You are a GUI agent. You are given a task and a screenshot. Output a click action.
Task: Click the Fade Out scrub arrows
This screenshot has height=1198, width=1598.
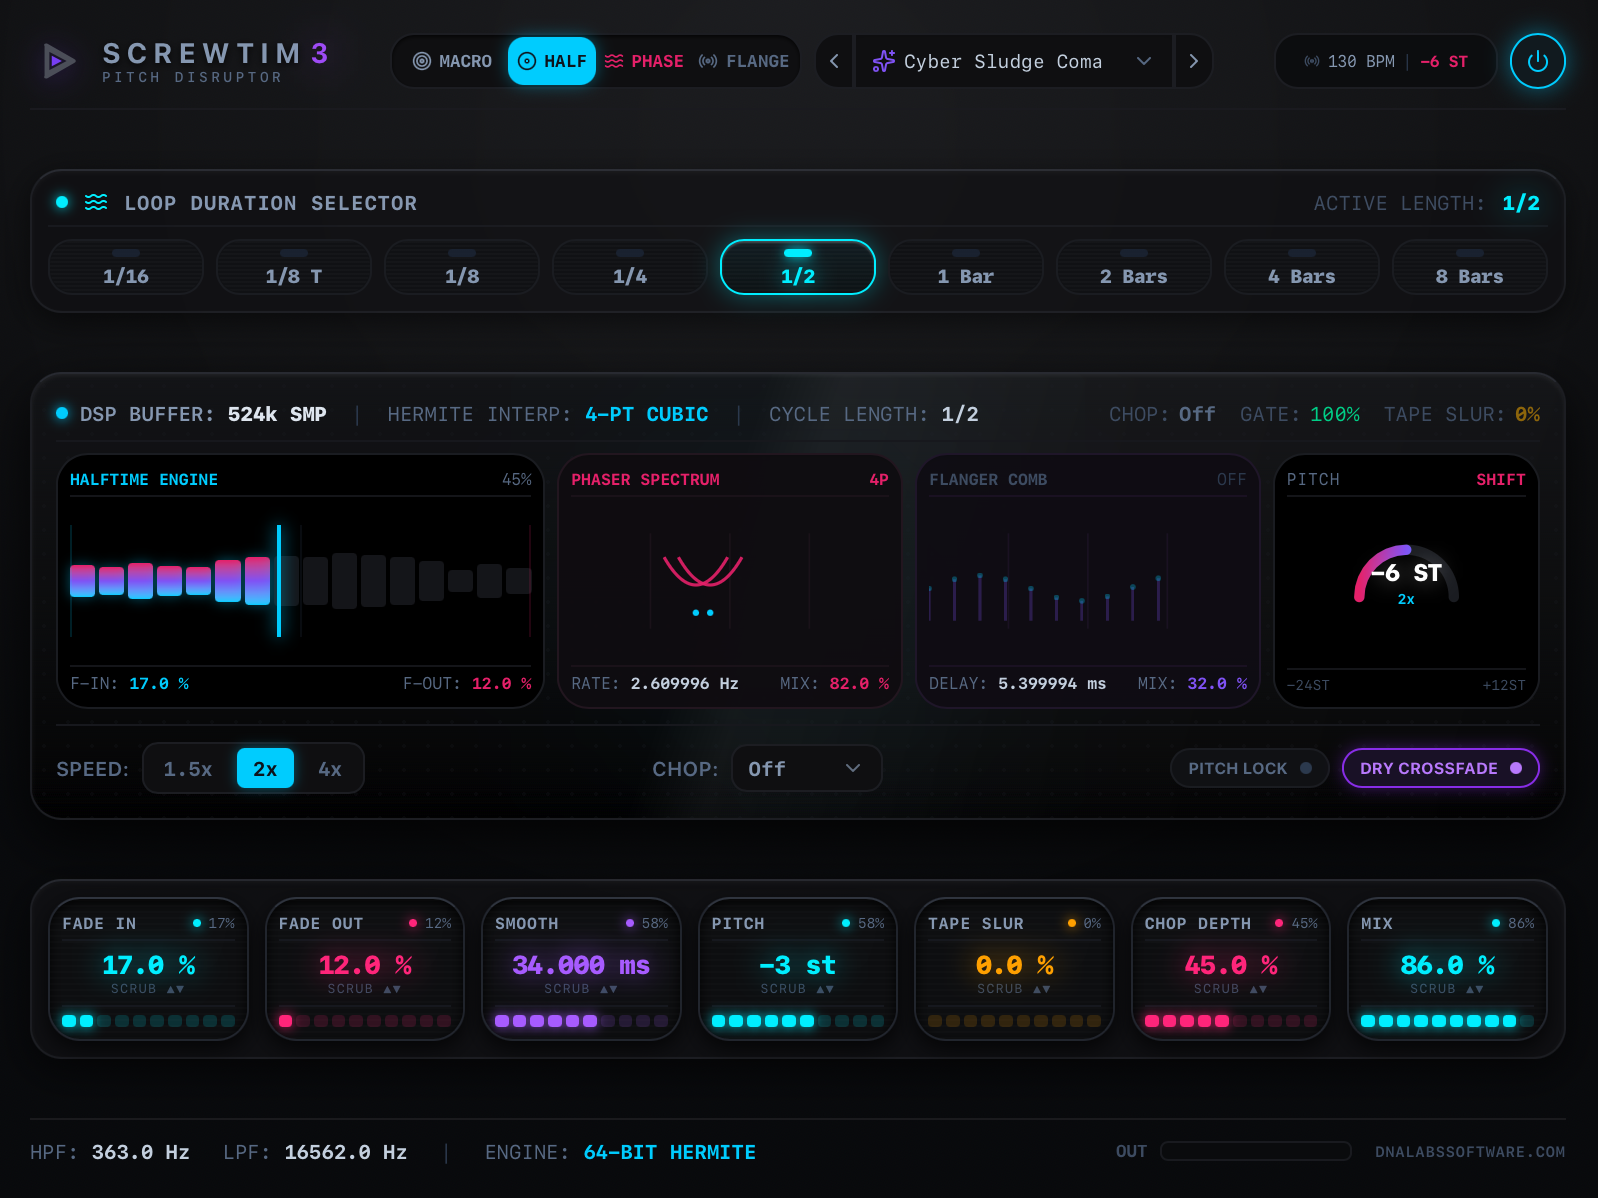[x=392, y=989]
